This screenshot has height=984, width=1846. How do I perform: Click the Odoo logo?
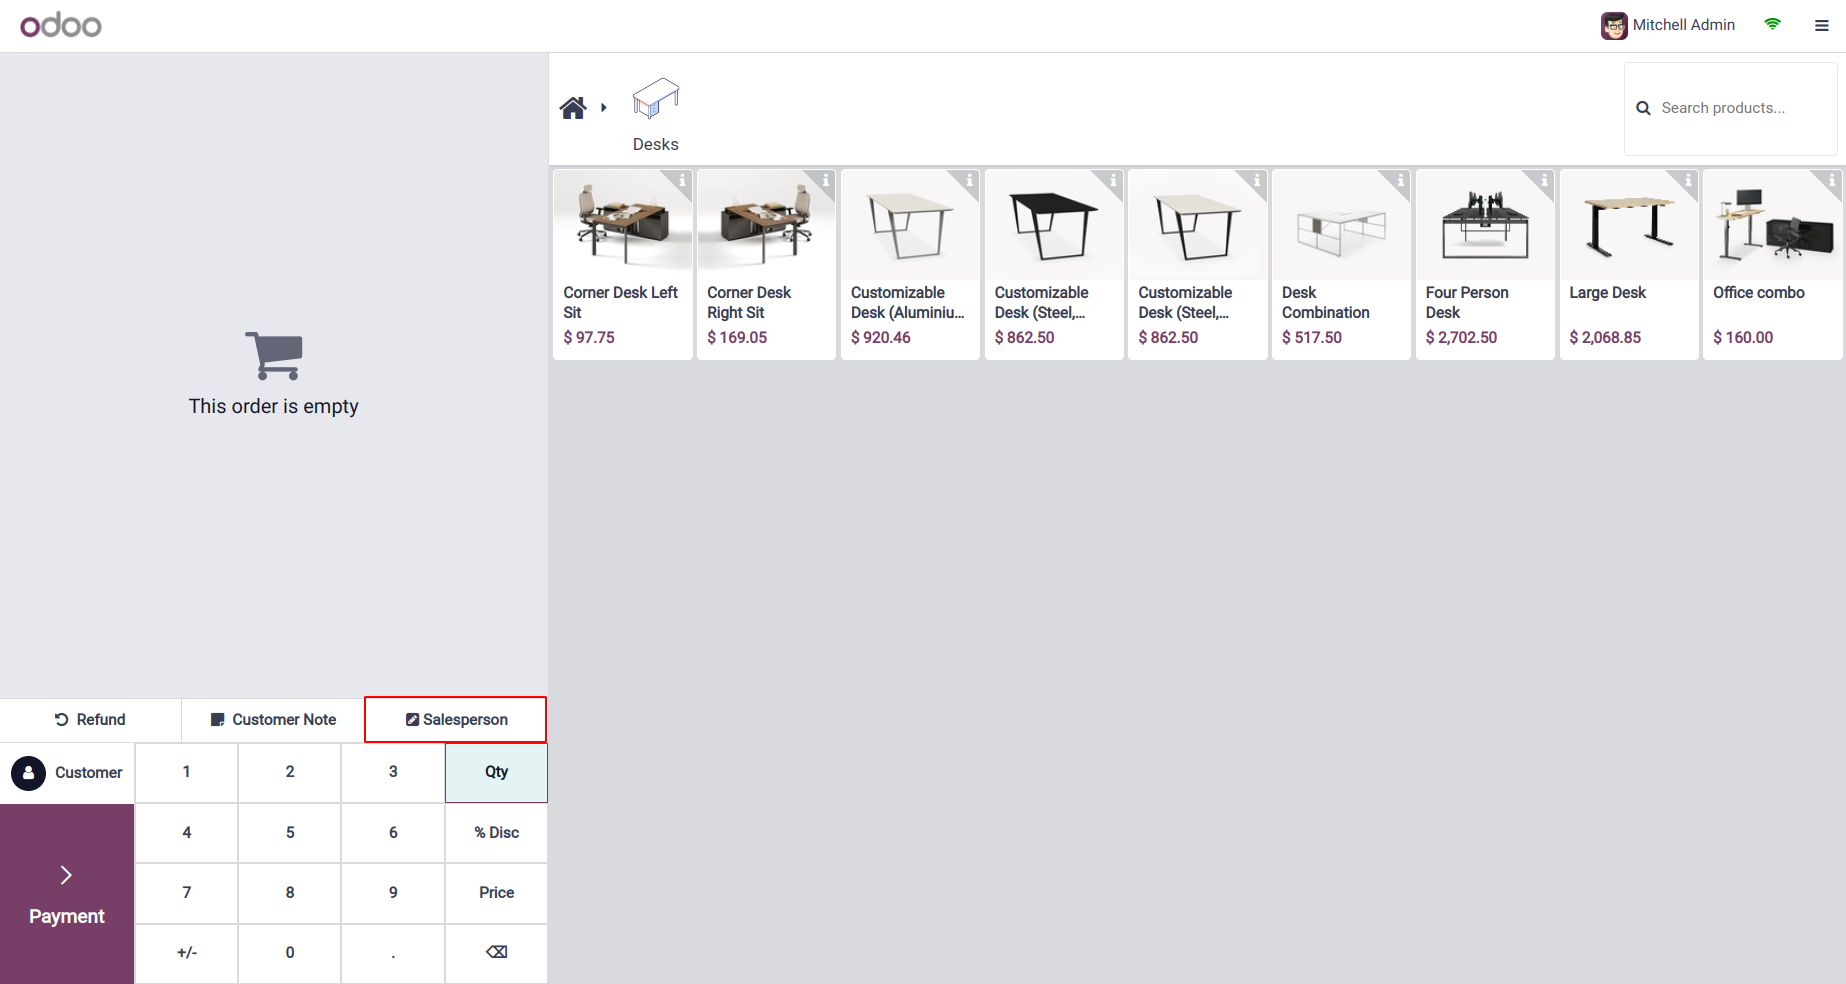[x=61, y=25]
